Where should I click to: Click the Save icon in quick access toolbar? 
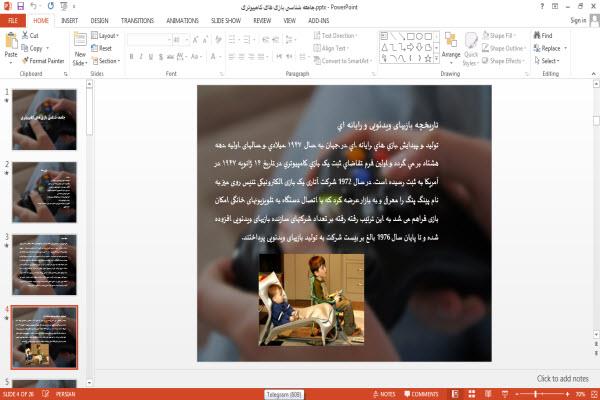20,6
